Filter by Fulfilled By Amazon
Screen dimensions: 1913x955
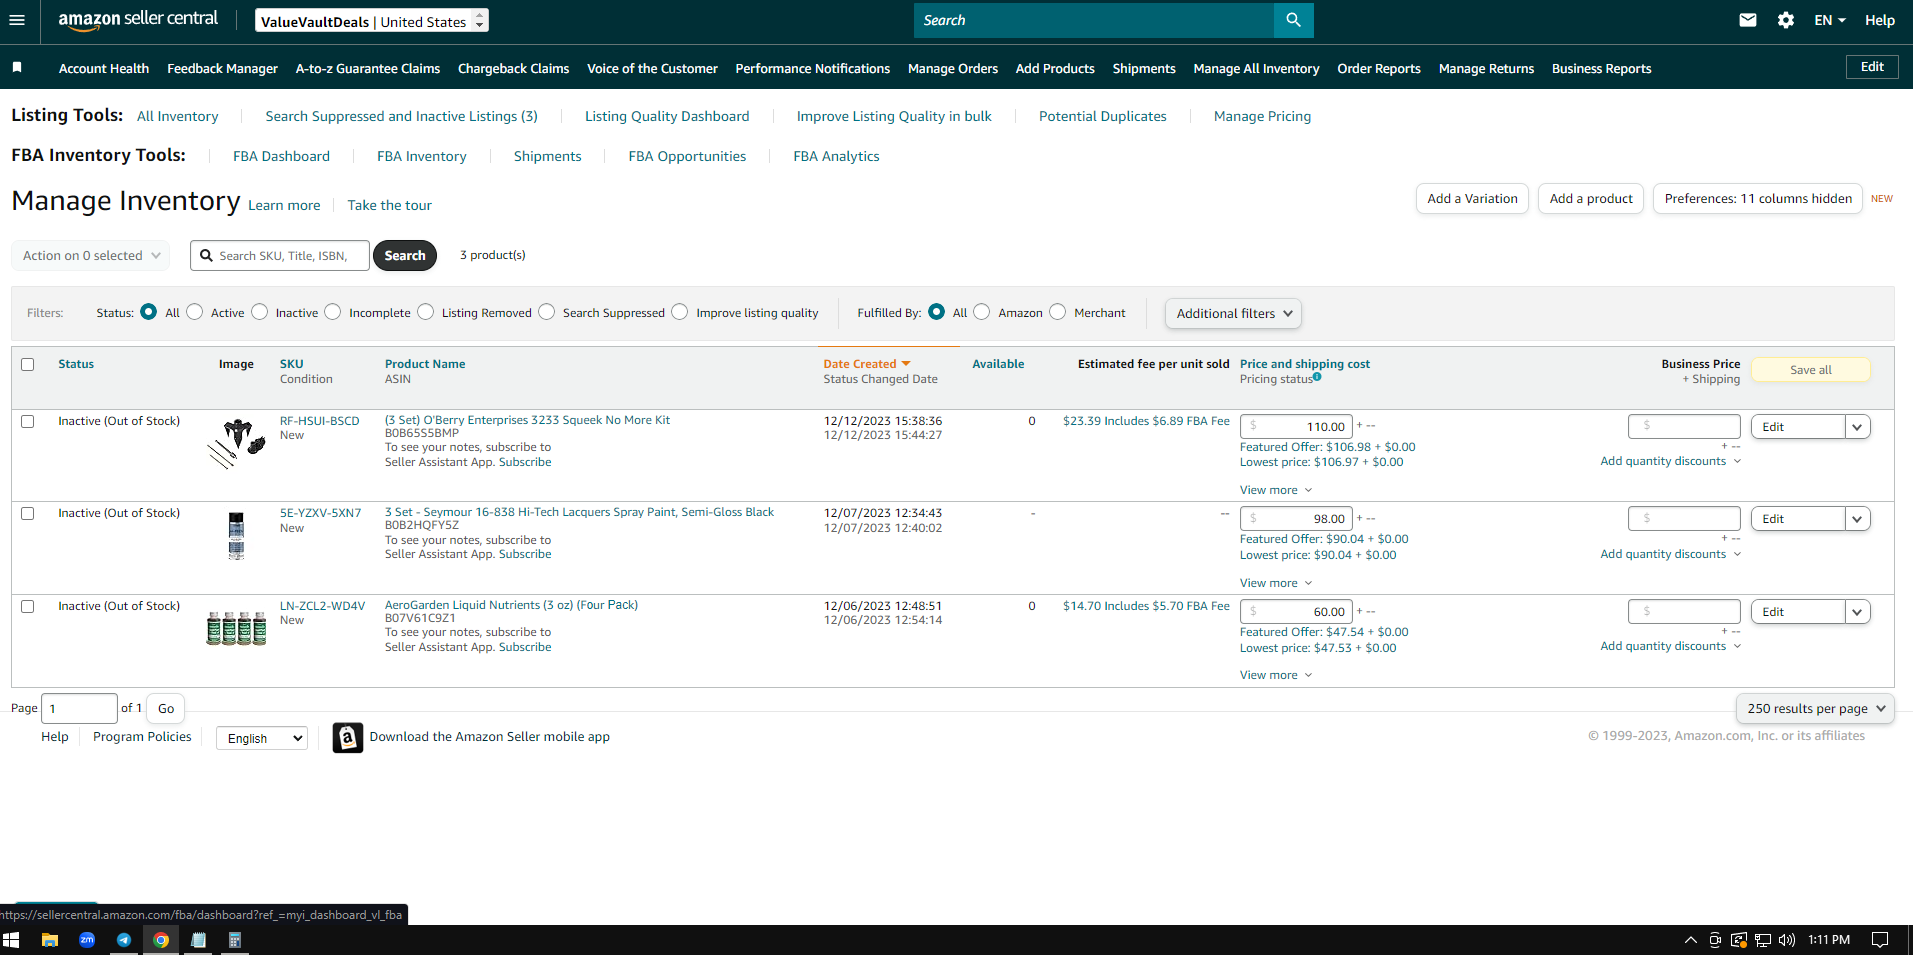pos(982,312)
